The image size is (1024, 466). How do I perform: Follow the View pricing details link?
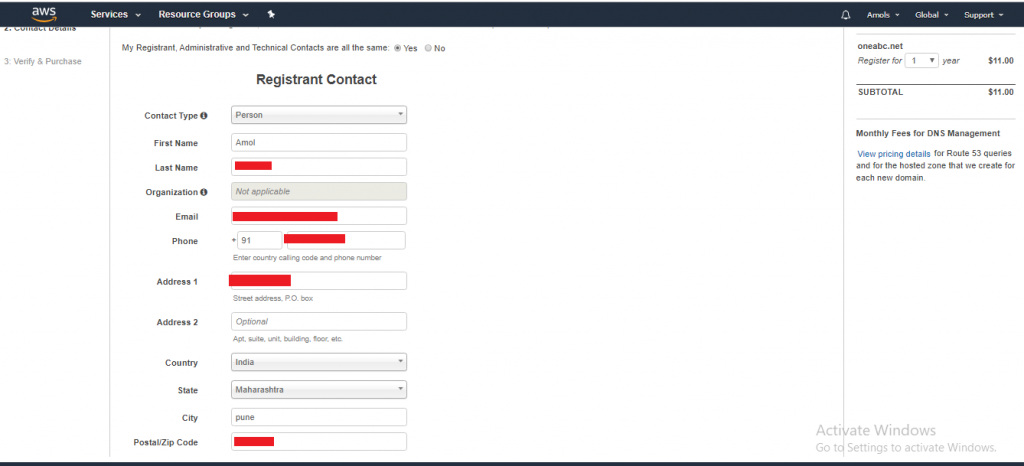click(893, 154)
